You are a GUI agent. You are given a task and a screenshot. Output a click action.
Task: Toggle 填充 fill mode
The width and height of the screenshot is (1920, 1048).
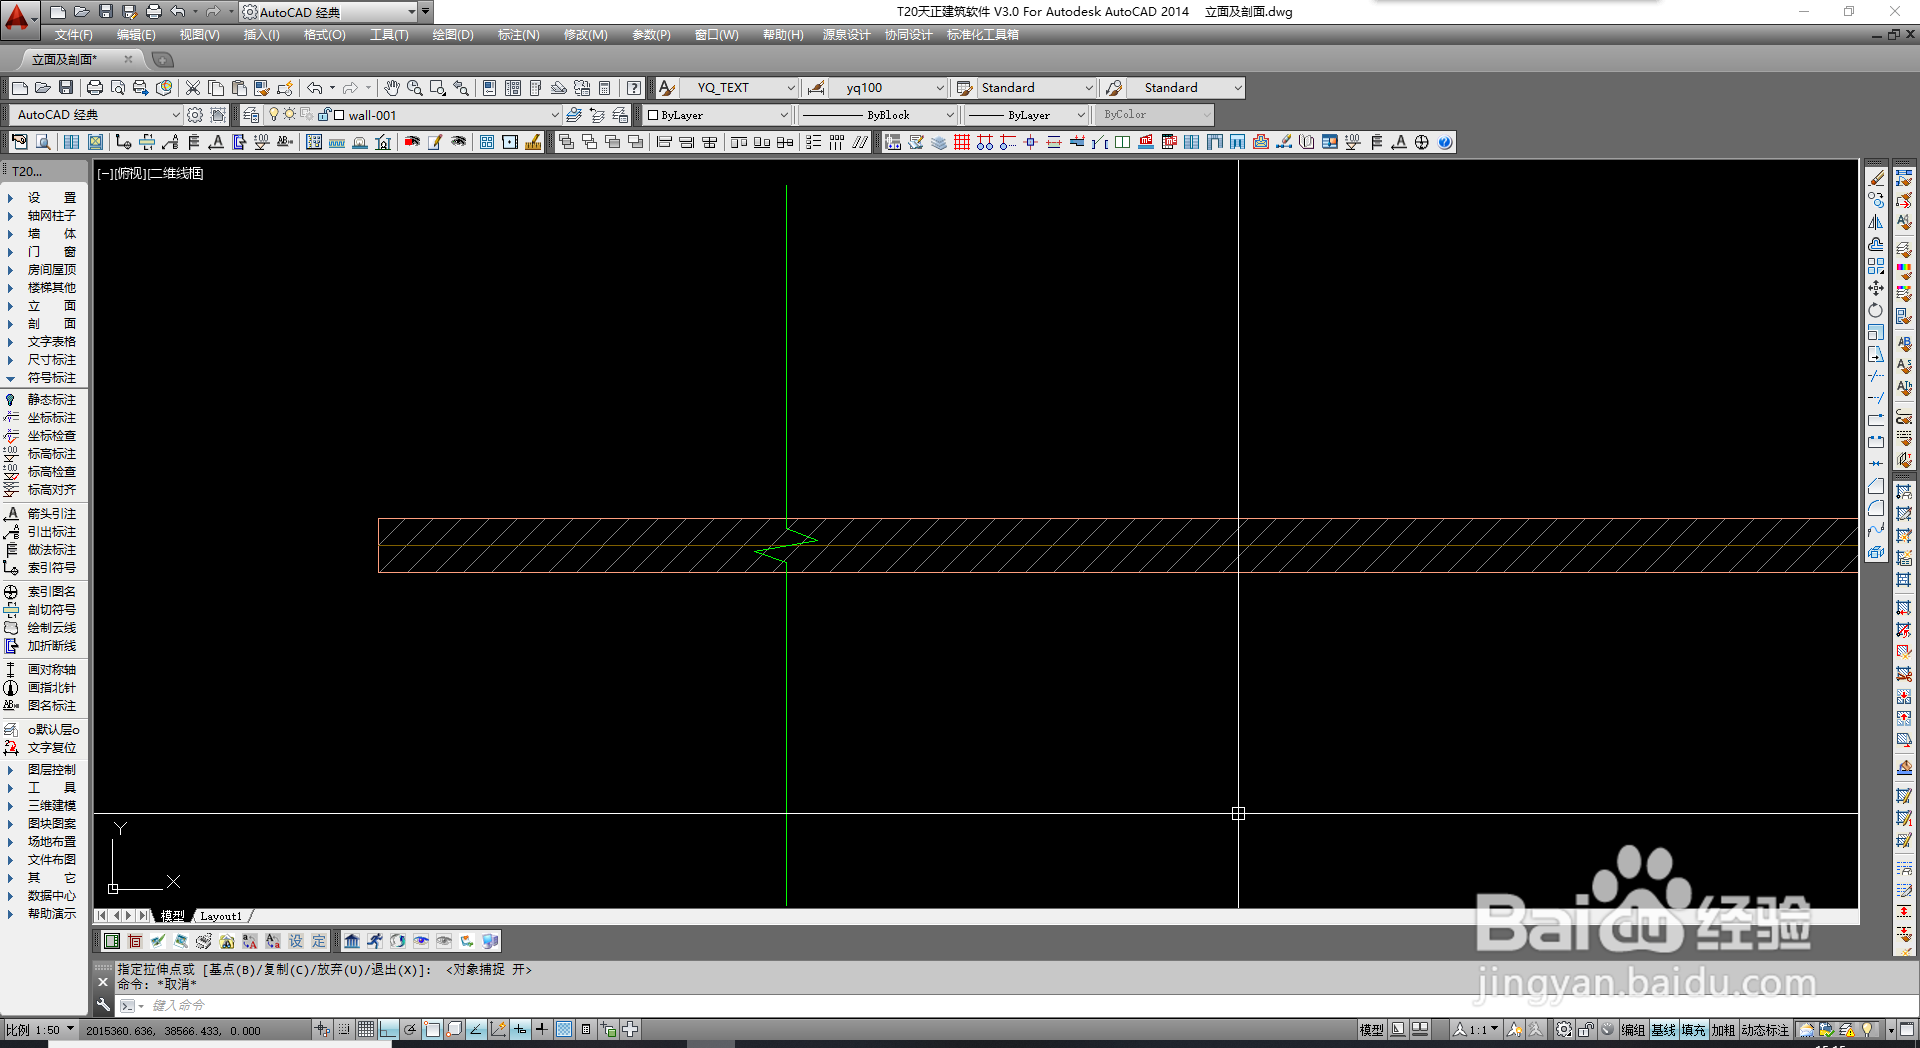click(x=1694, y=1030)
